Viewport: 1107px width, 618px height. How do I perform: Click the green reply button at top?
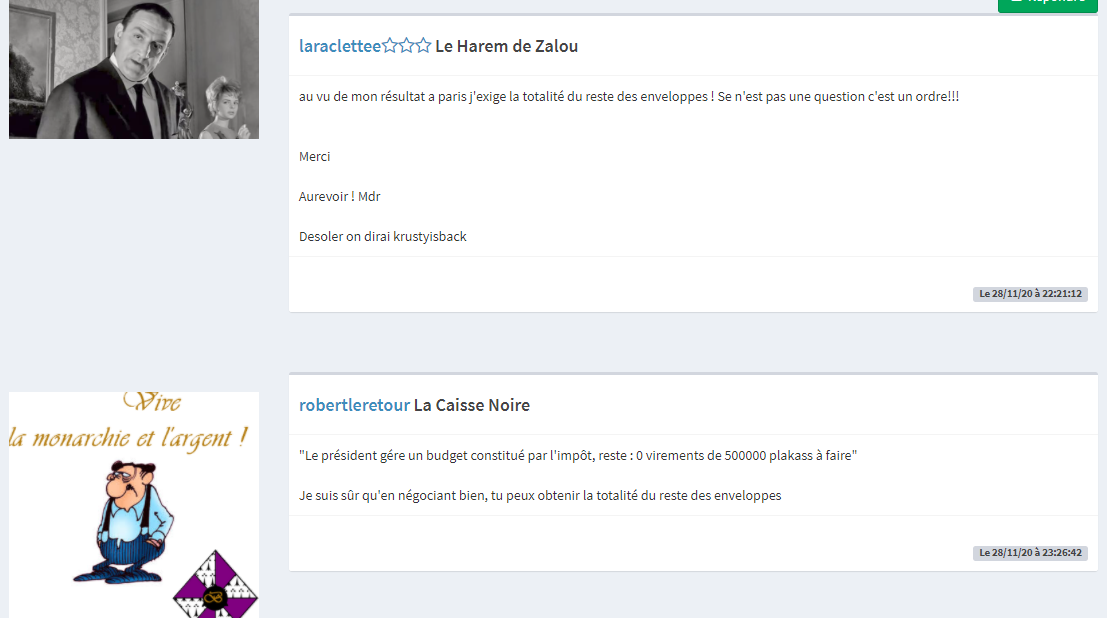[1048, 4]
